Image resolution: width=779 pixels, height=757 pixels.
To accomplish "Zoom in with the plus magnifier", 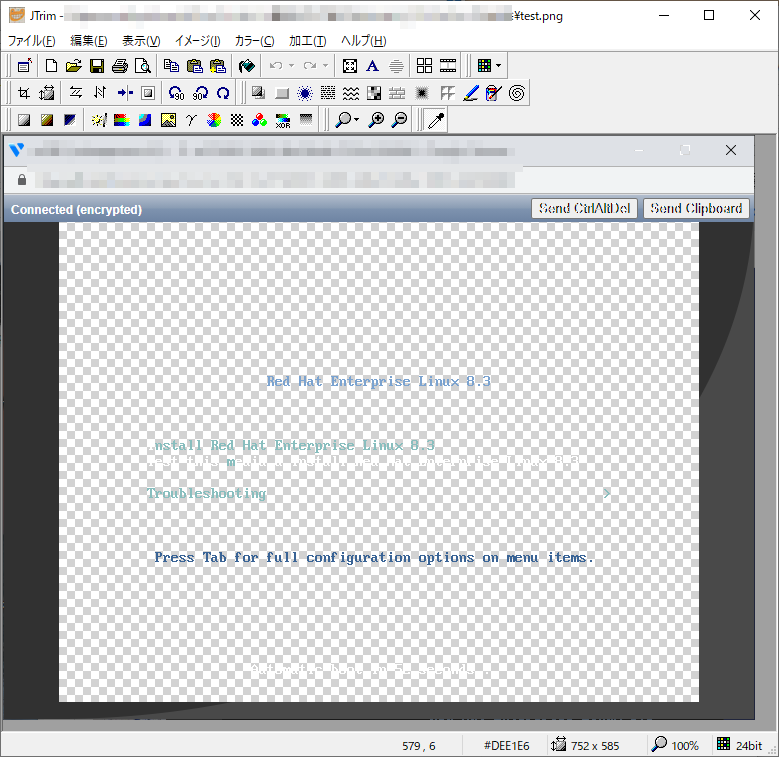I will click(x=376, y=120).
